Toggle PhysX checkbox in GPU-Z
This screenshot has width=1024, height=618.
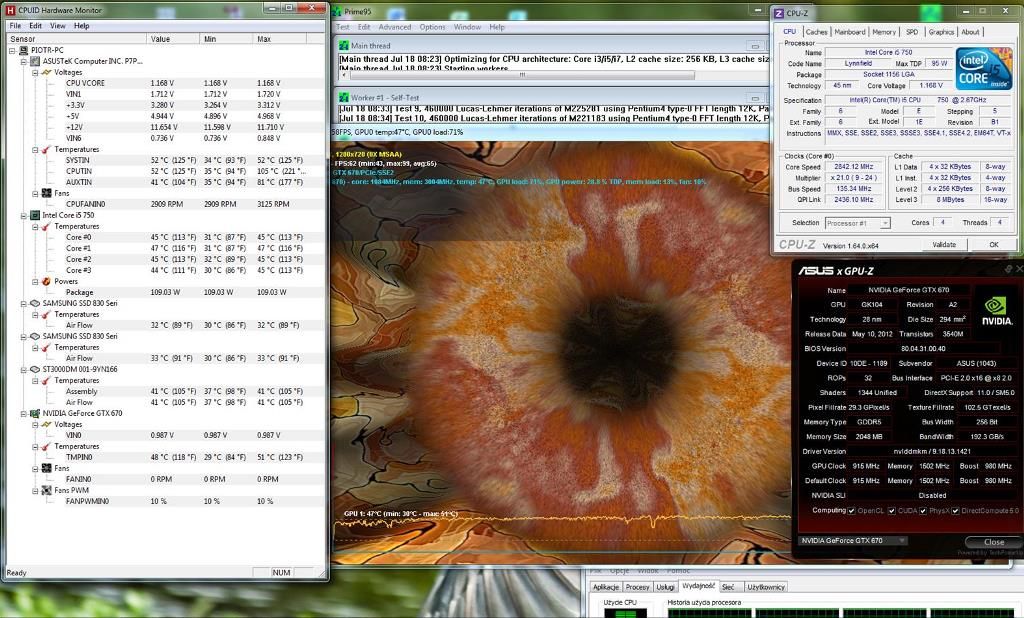click(x=923, y=511)
